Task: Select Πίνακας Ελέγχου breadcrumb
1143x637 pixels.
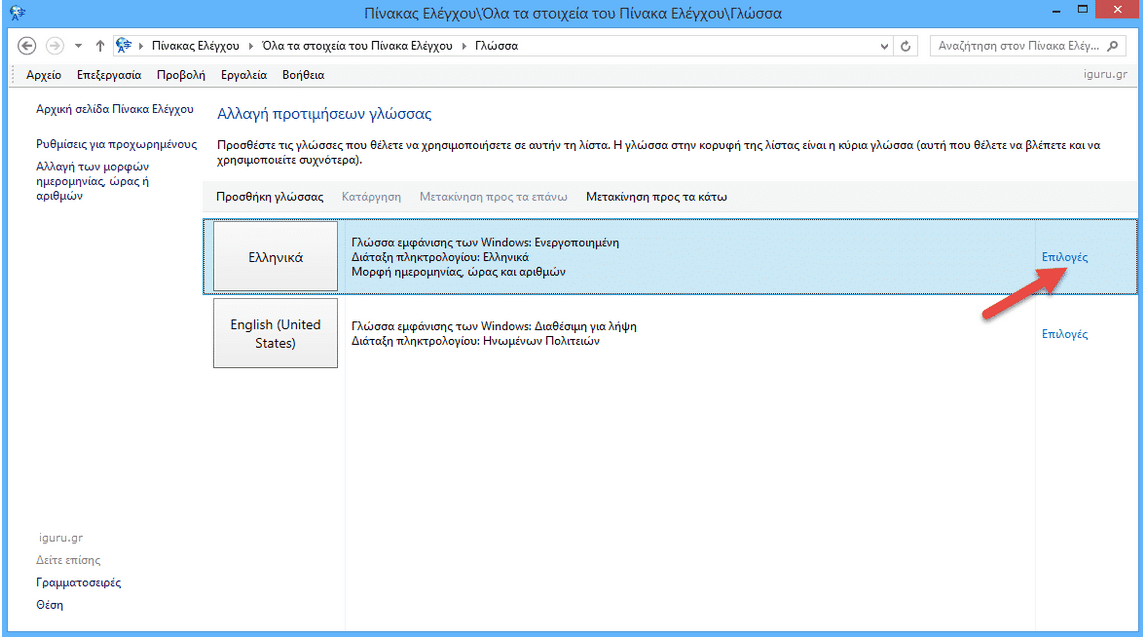Action: (x=195, y=46)
